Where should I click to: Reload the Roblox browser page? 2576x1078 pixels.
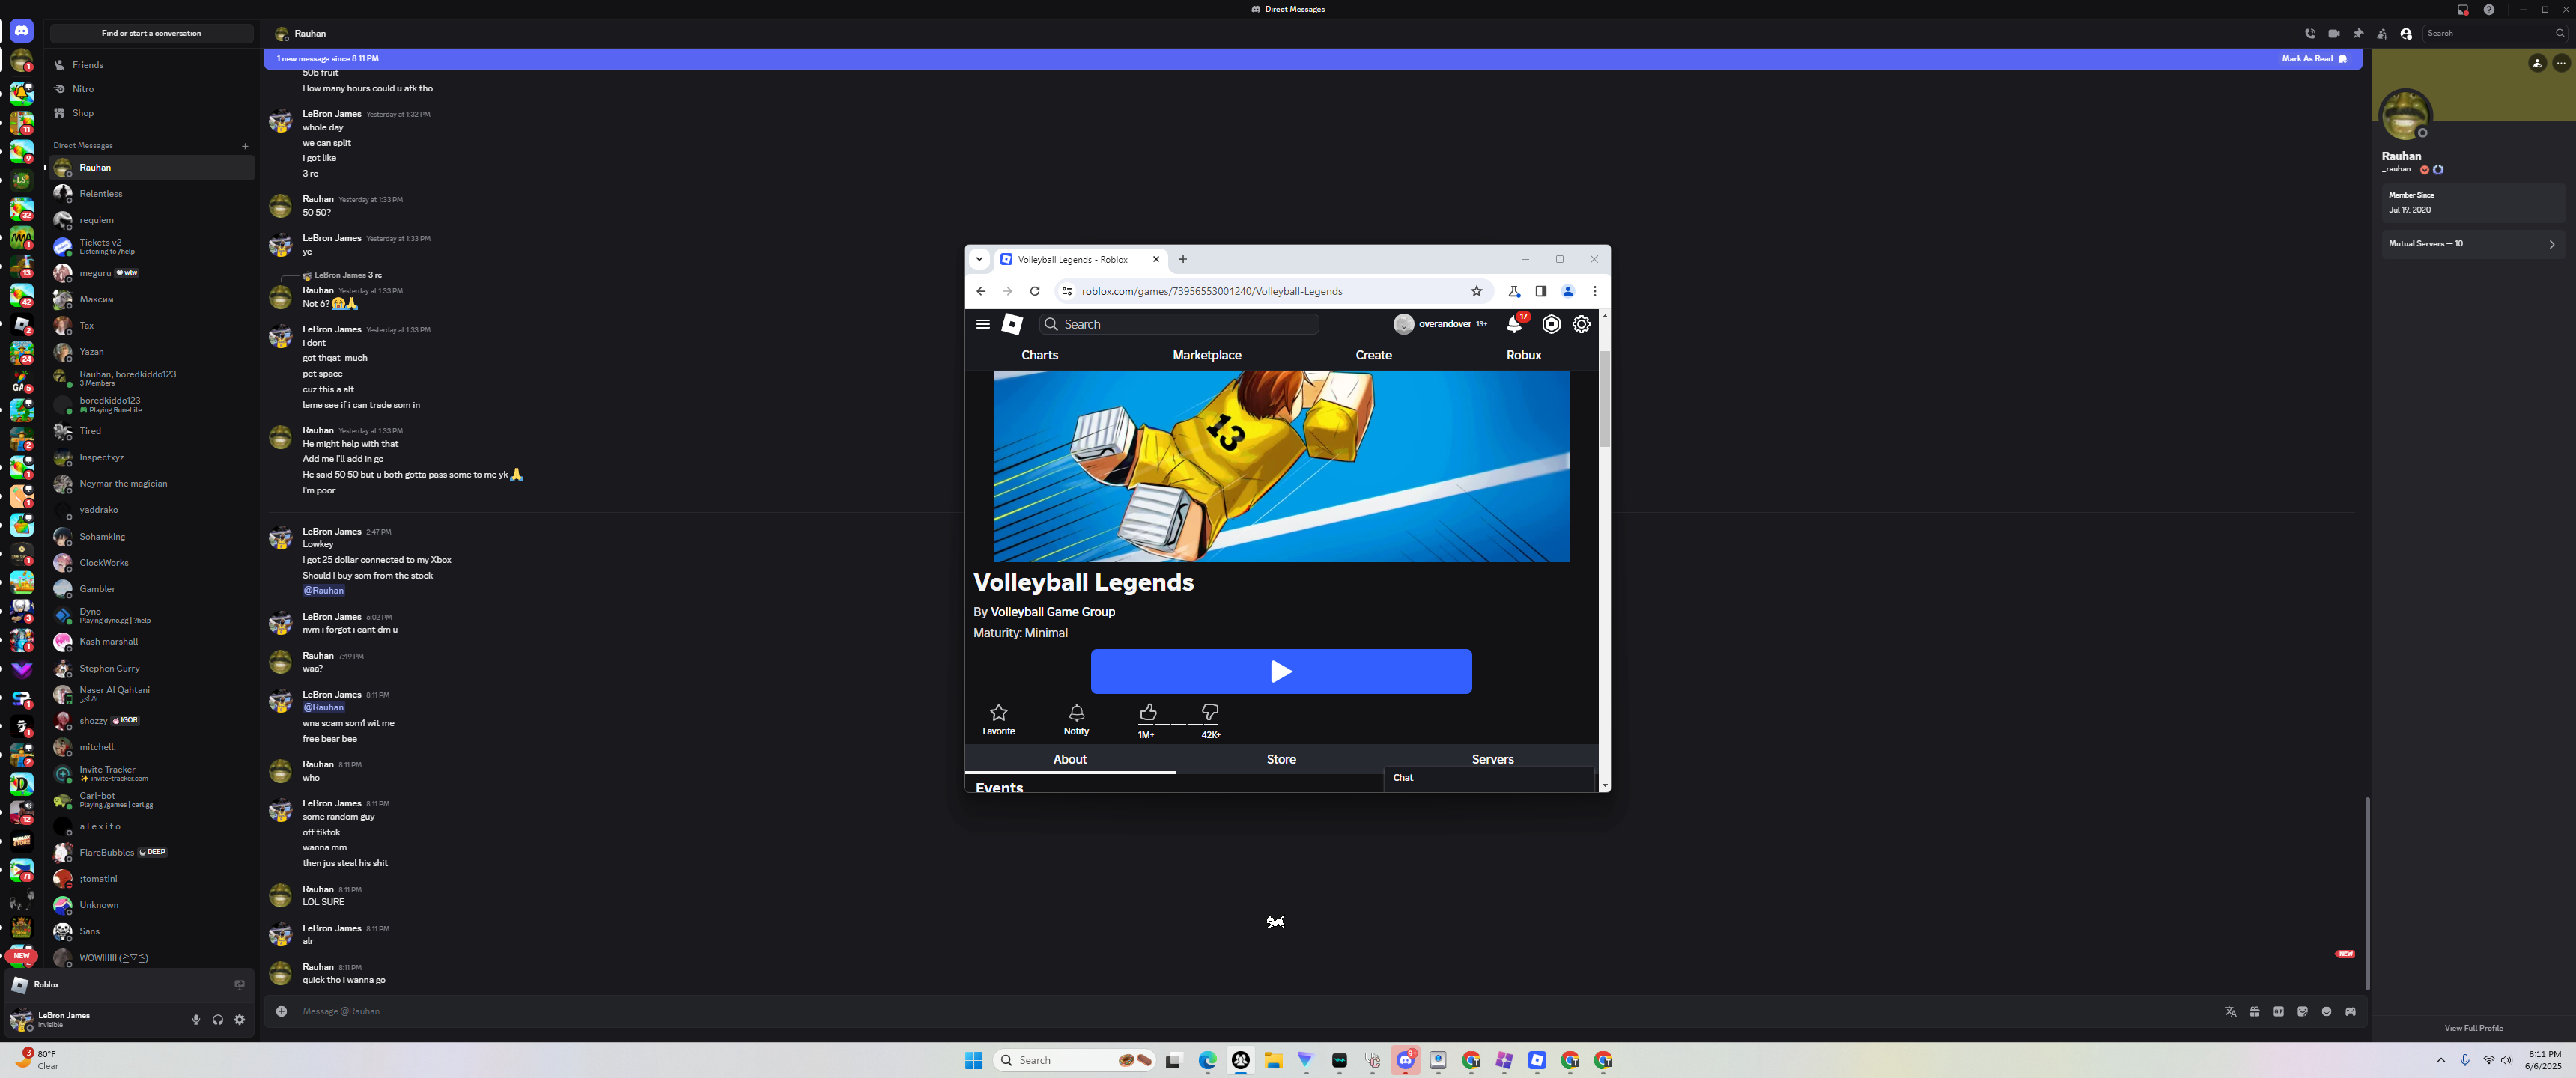click(x=1035, y=292)
